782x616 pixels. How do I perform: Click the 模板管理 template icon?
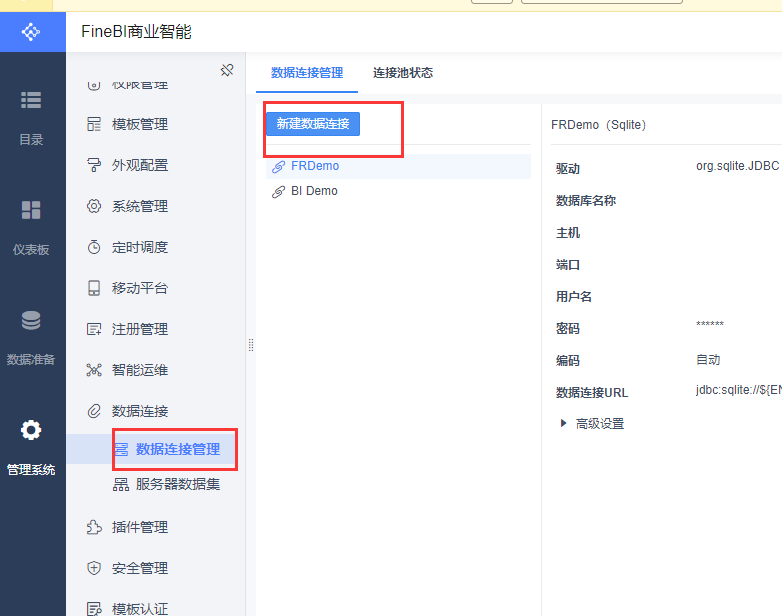click(x=94, y=124)
